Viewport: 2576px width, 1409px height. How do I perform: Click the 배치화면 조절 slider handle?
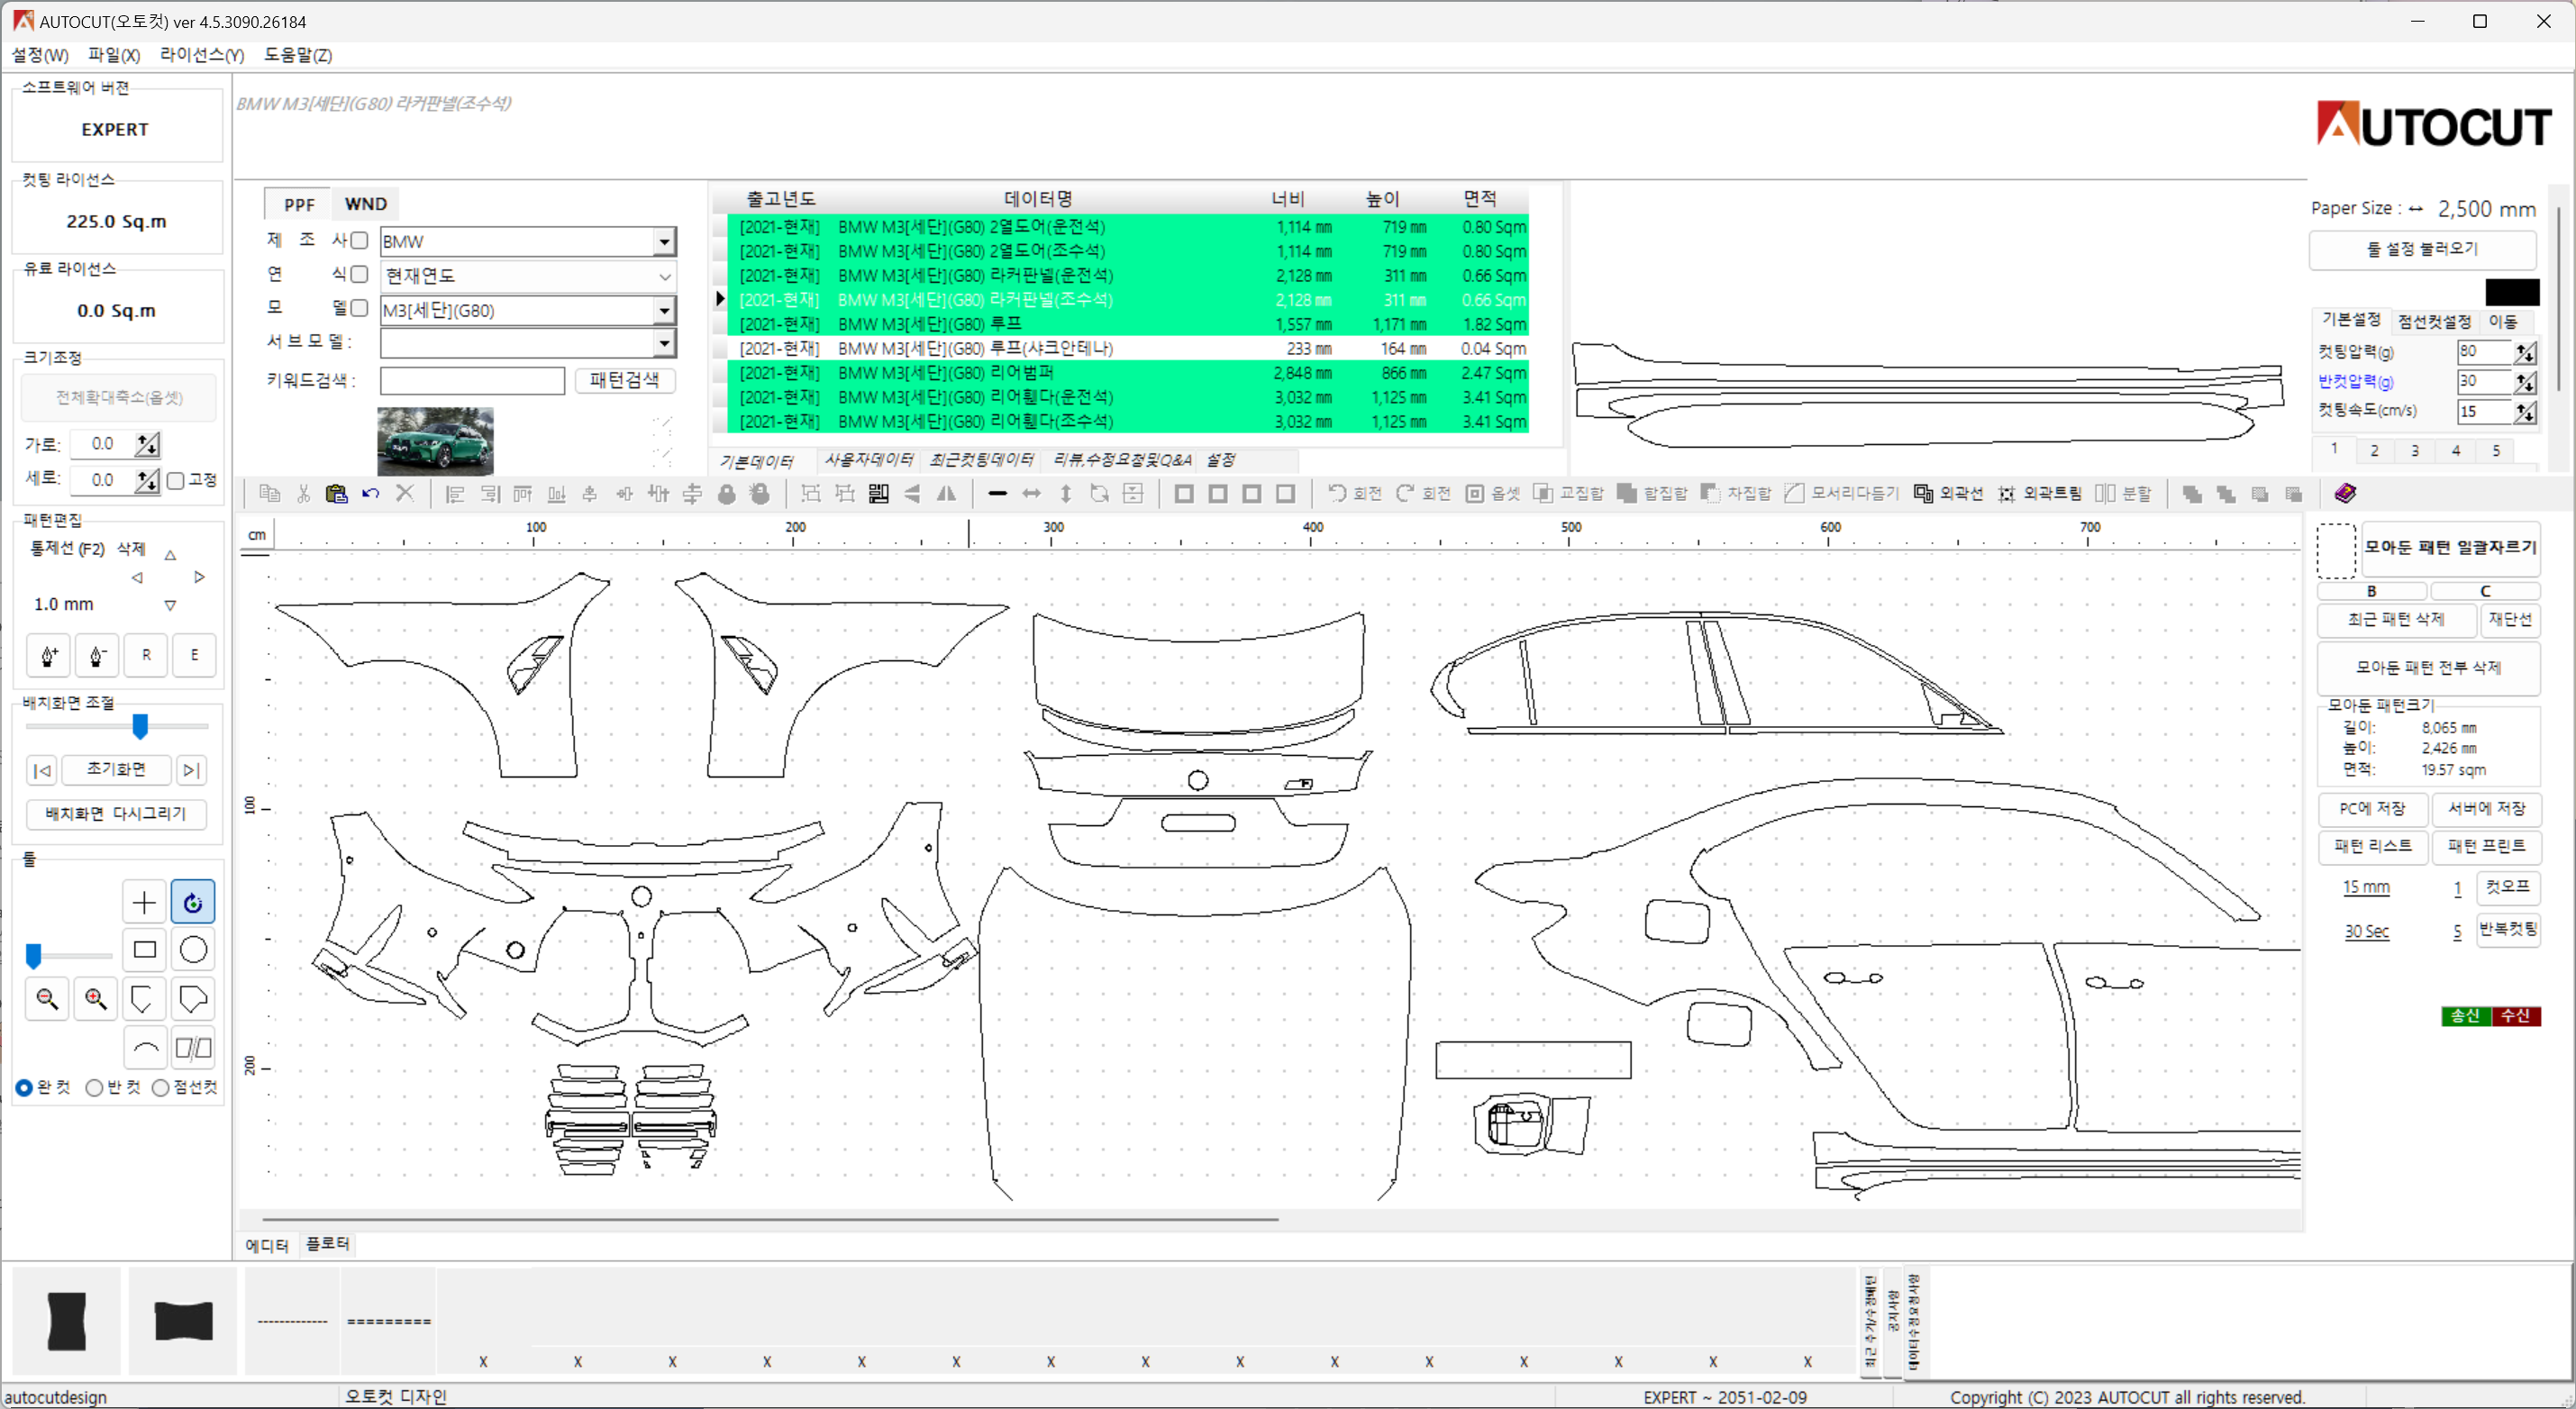pos(140,727)
